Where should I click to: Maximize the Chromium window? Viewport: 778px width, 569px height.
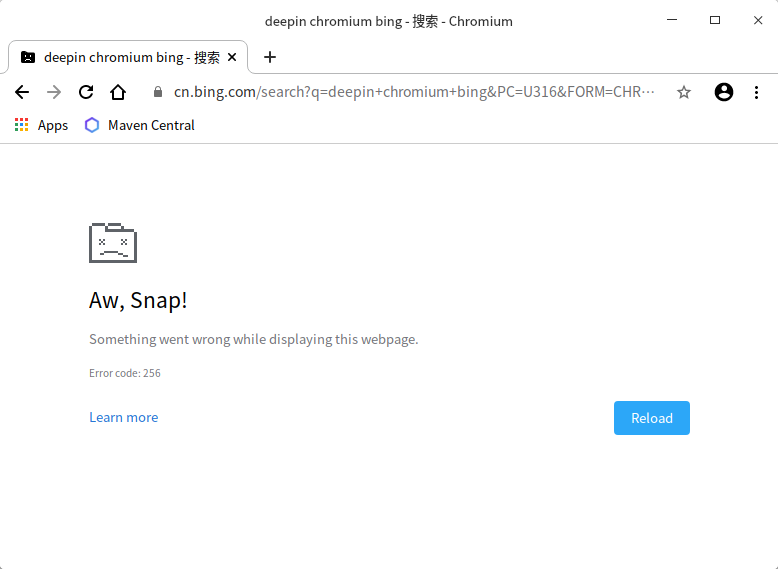pyautogui.click(x=715, y=20)
